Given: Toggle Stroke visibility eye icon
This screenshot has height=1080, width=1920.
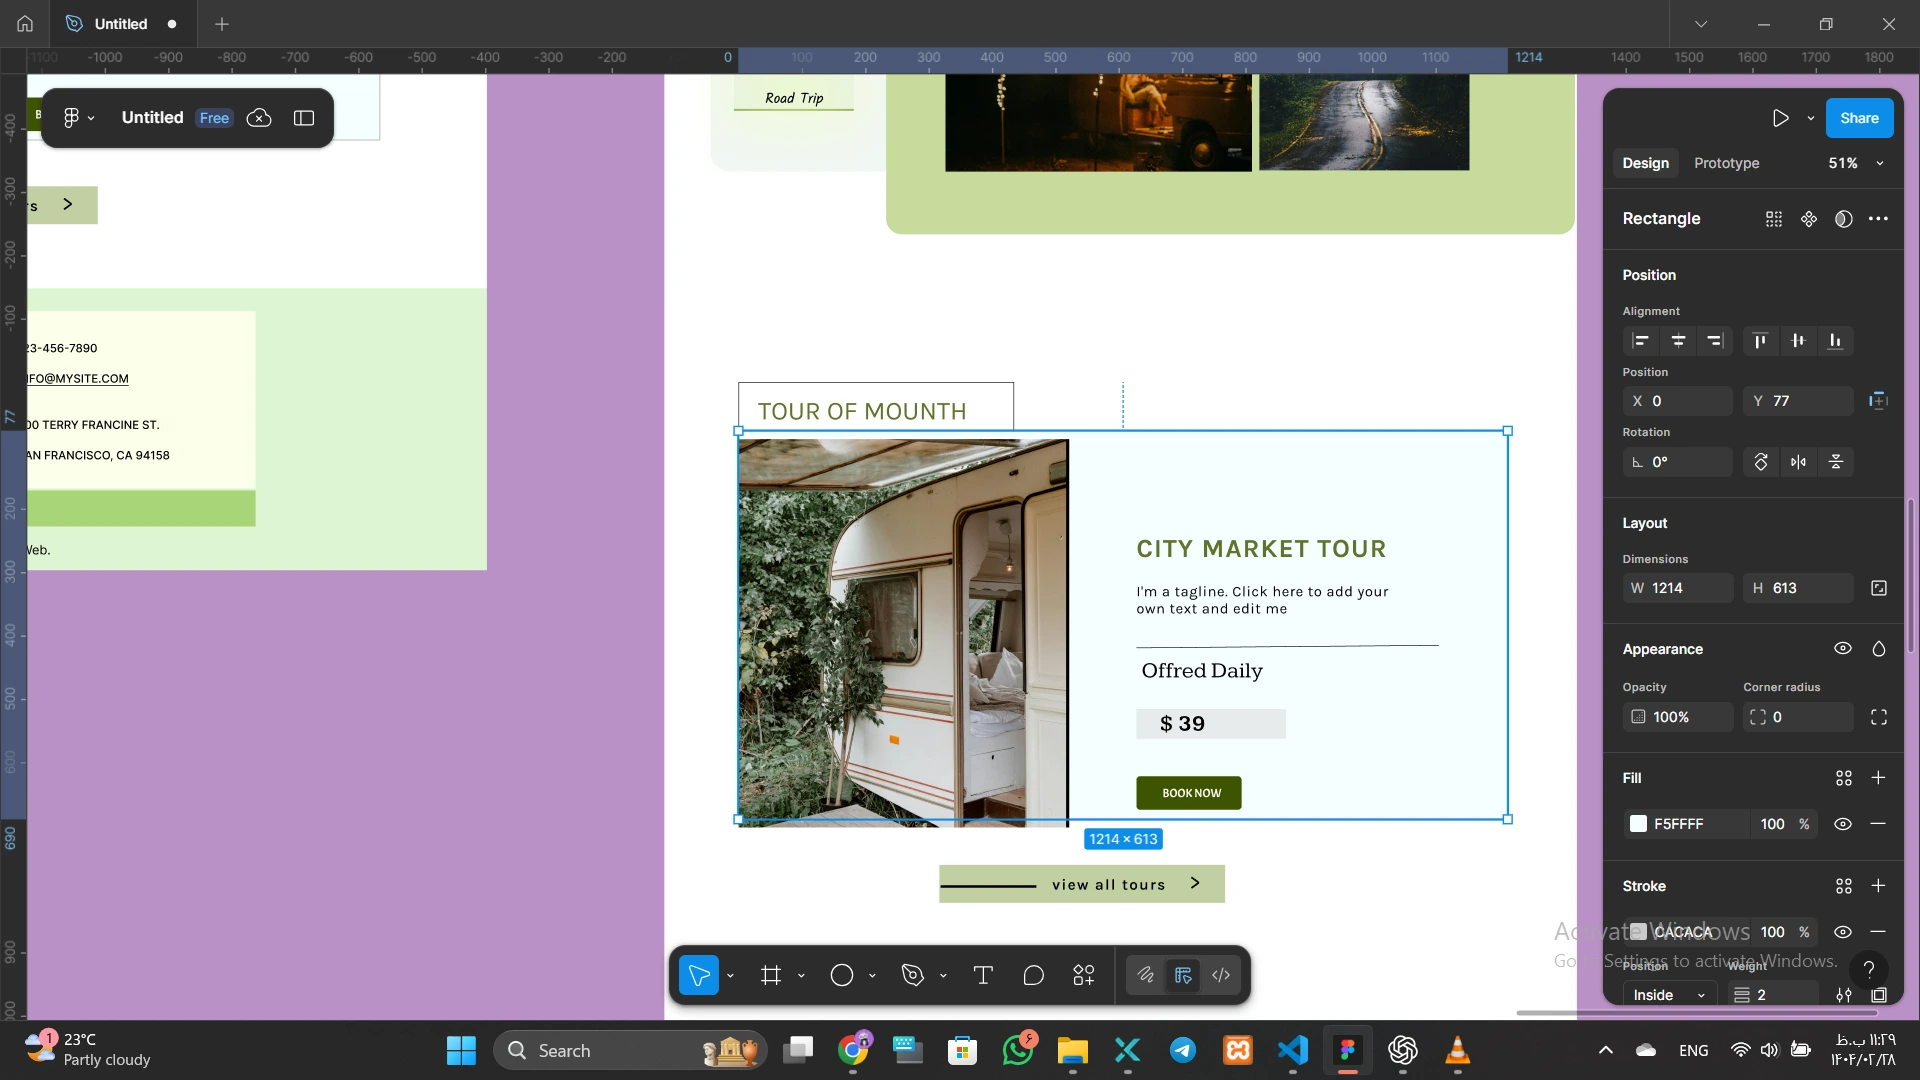Looking at the screenshot, I should (x=1843, y=932).
